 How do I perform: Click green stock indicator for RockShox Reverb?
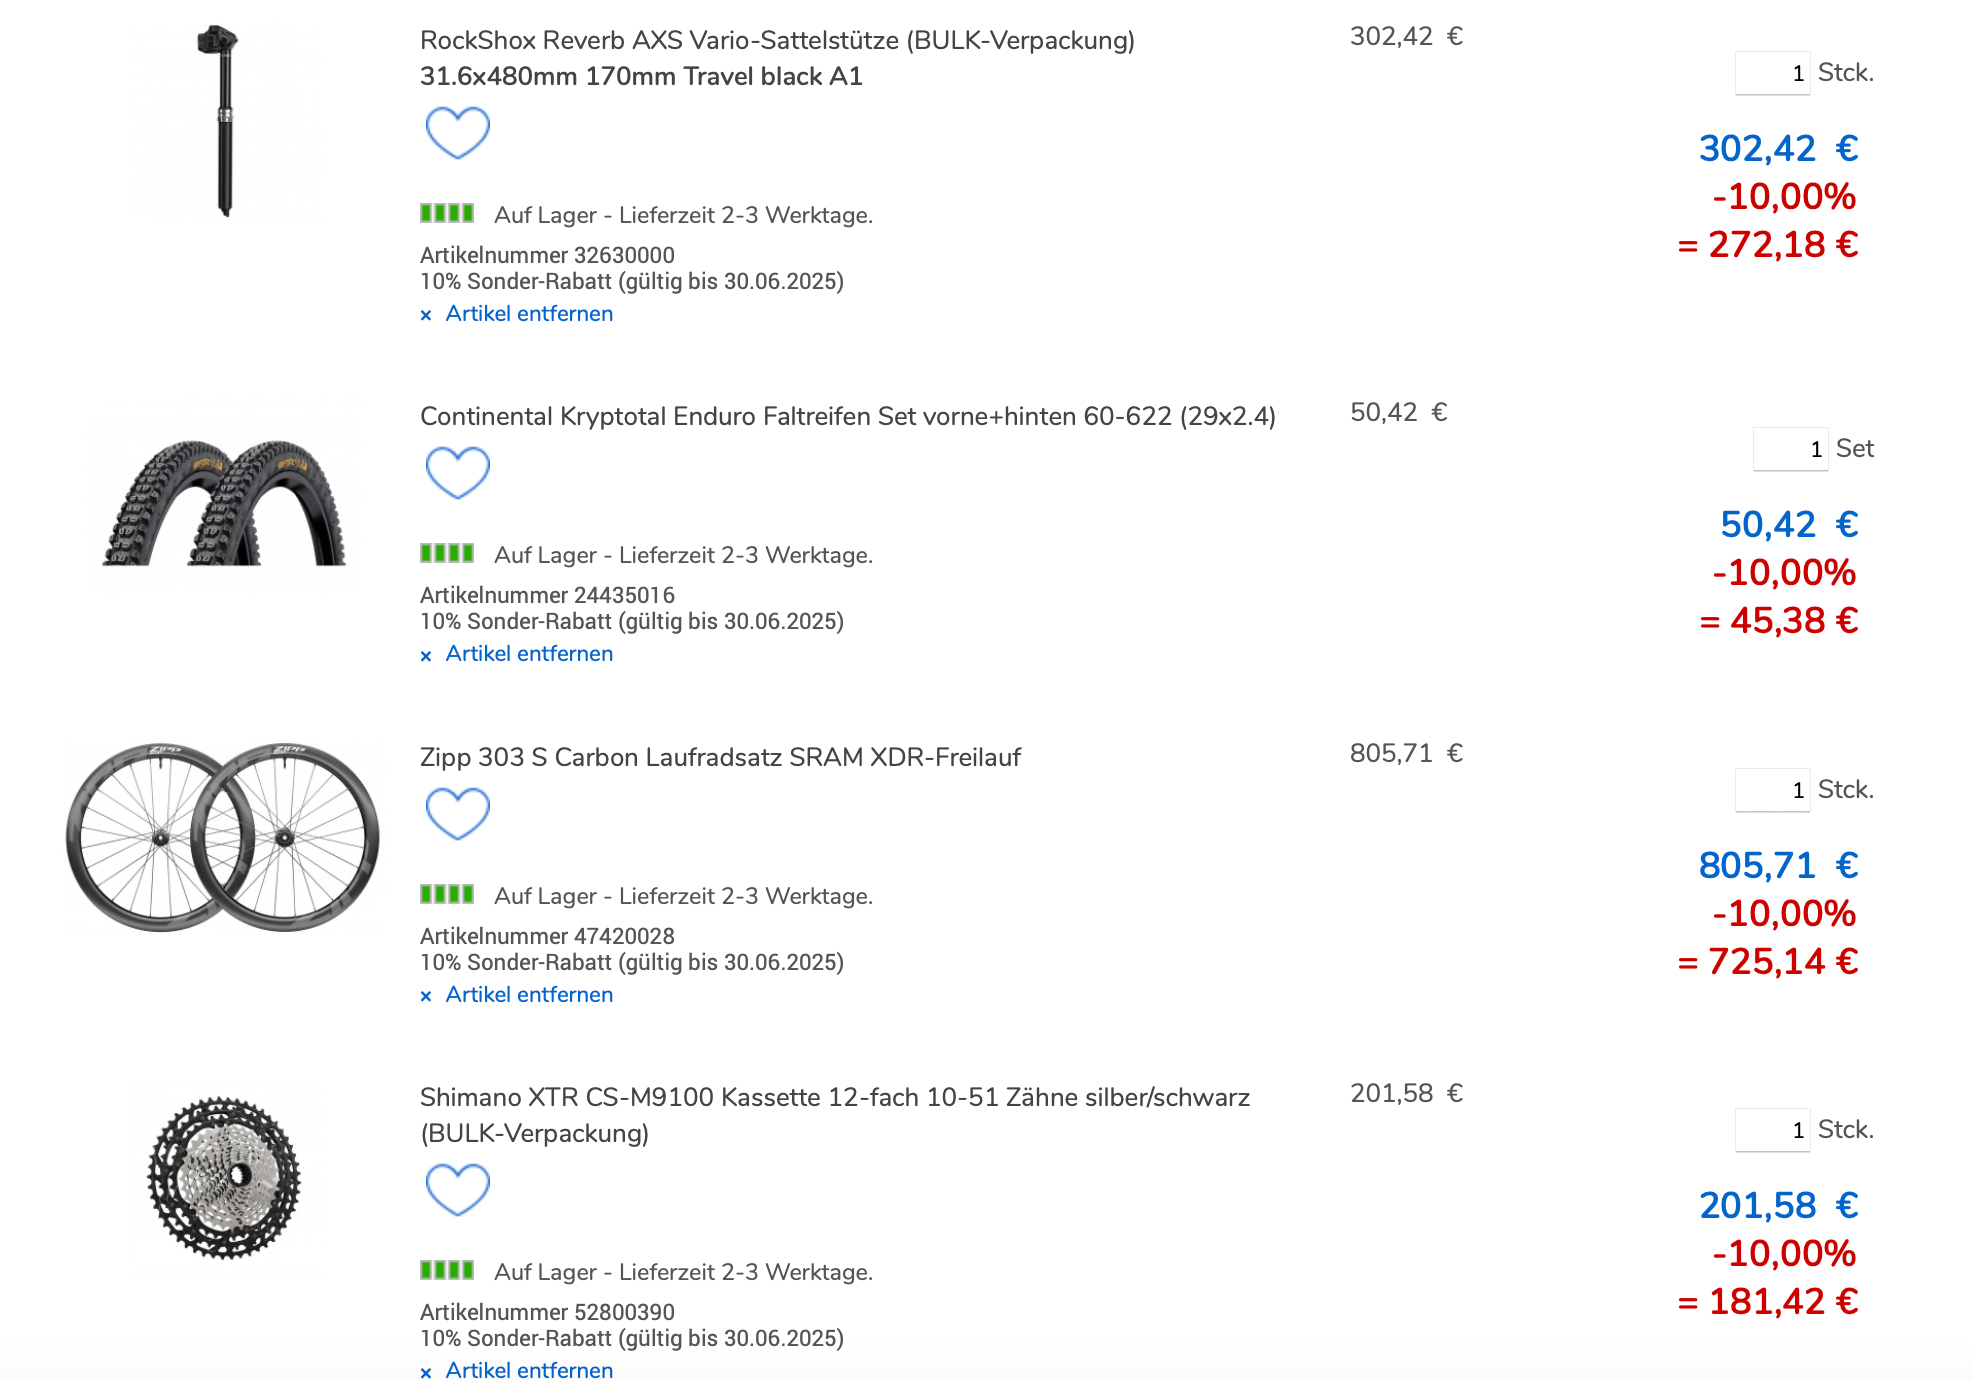(447, 213)
